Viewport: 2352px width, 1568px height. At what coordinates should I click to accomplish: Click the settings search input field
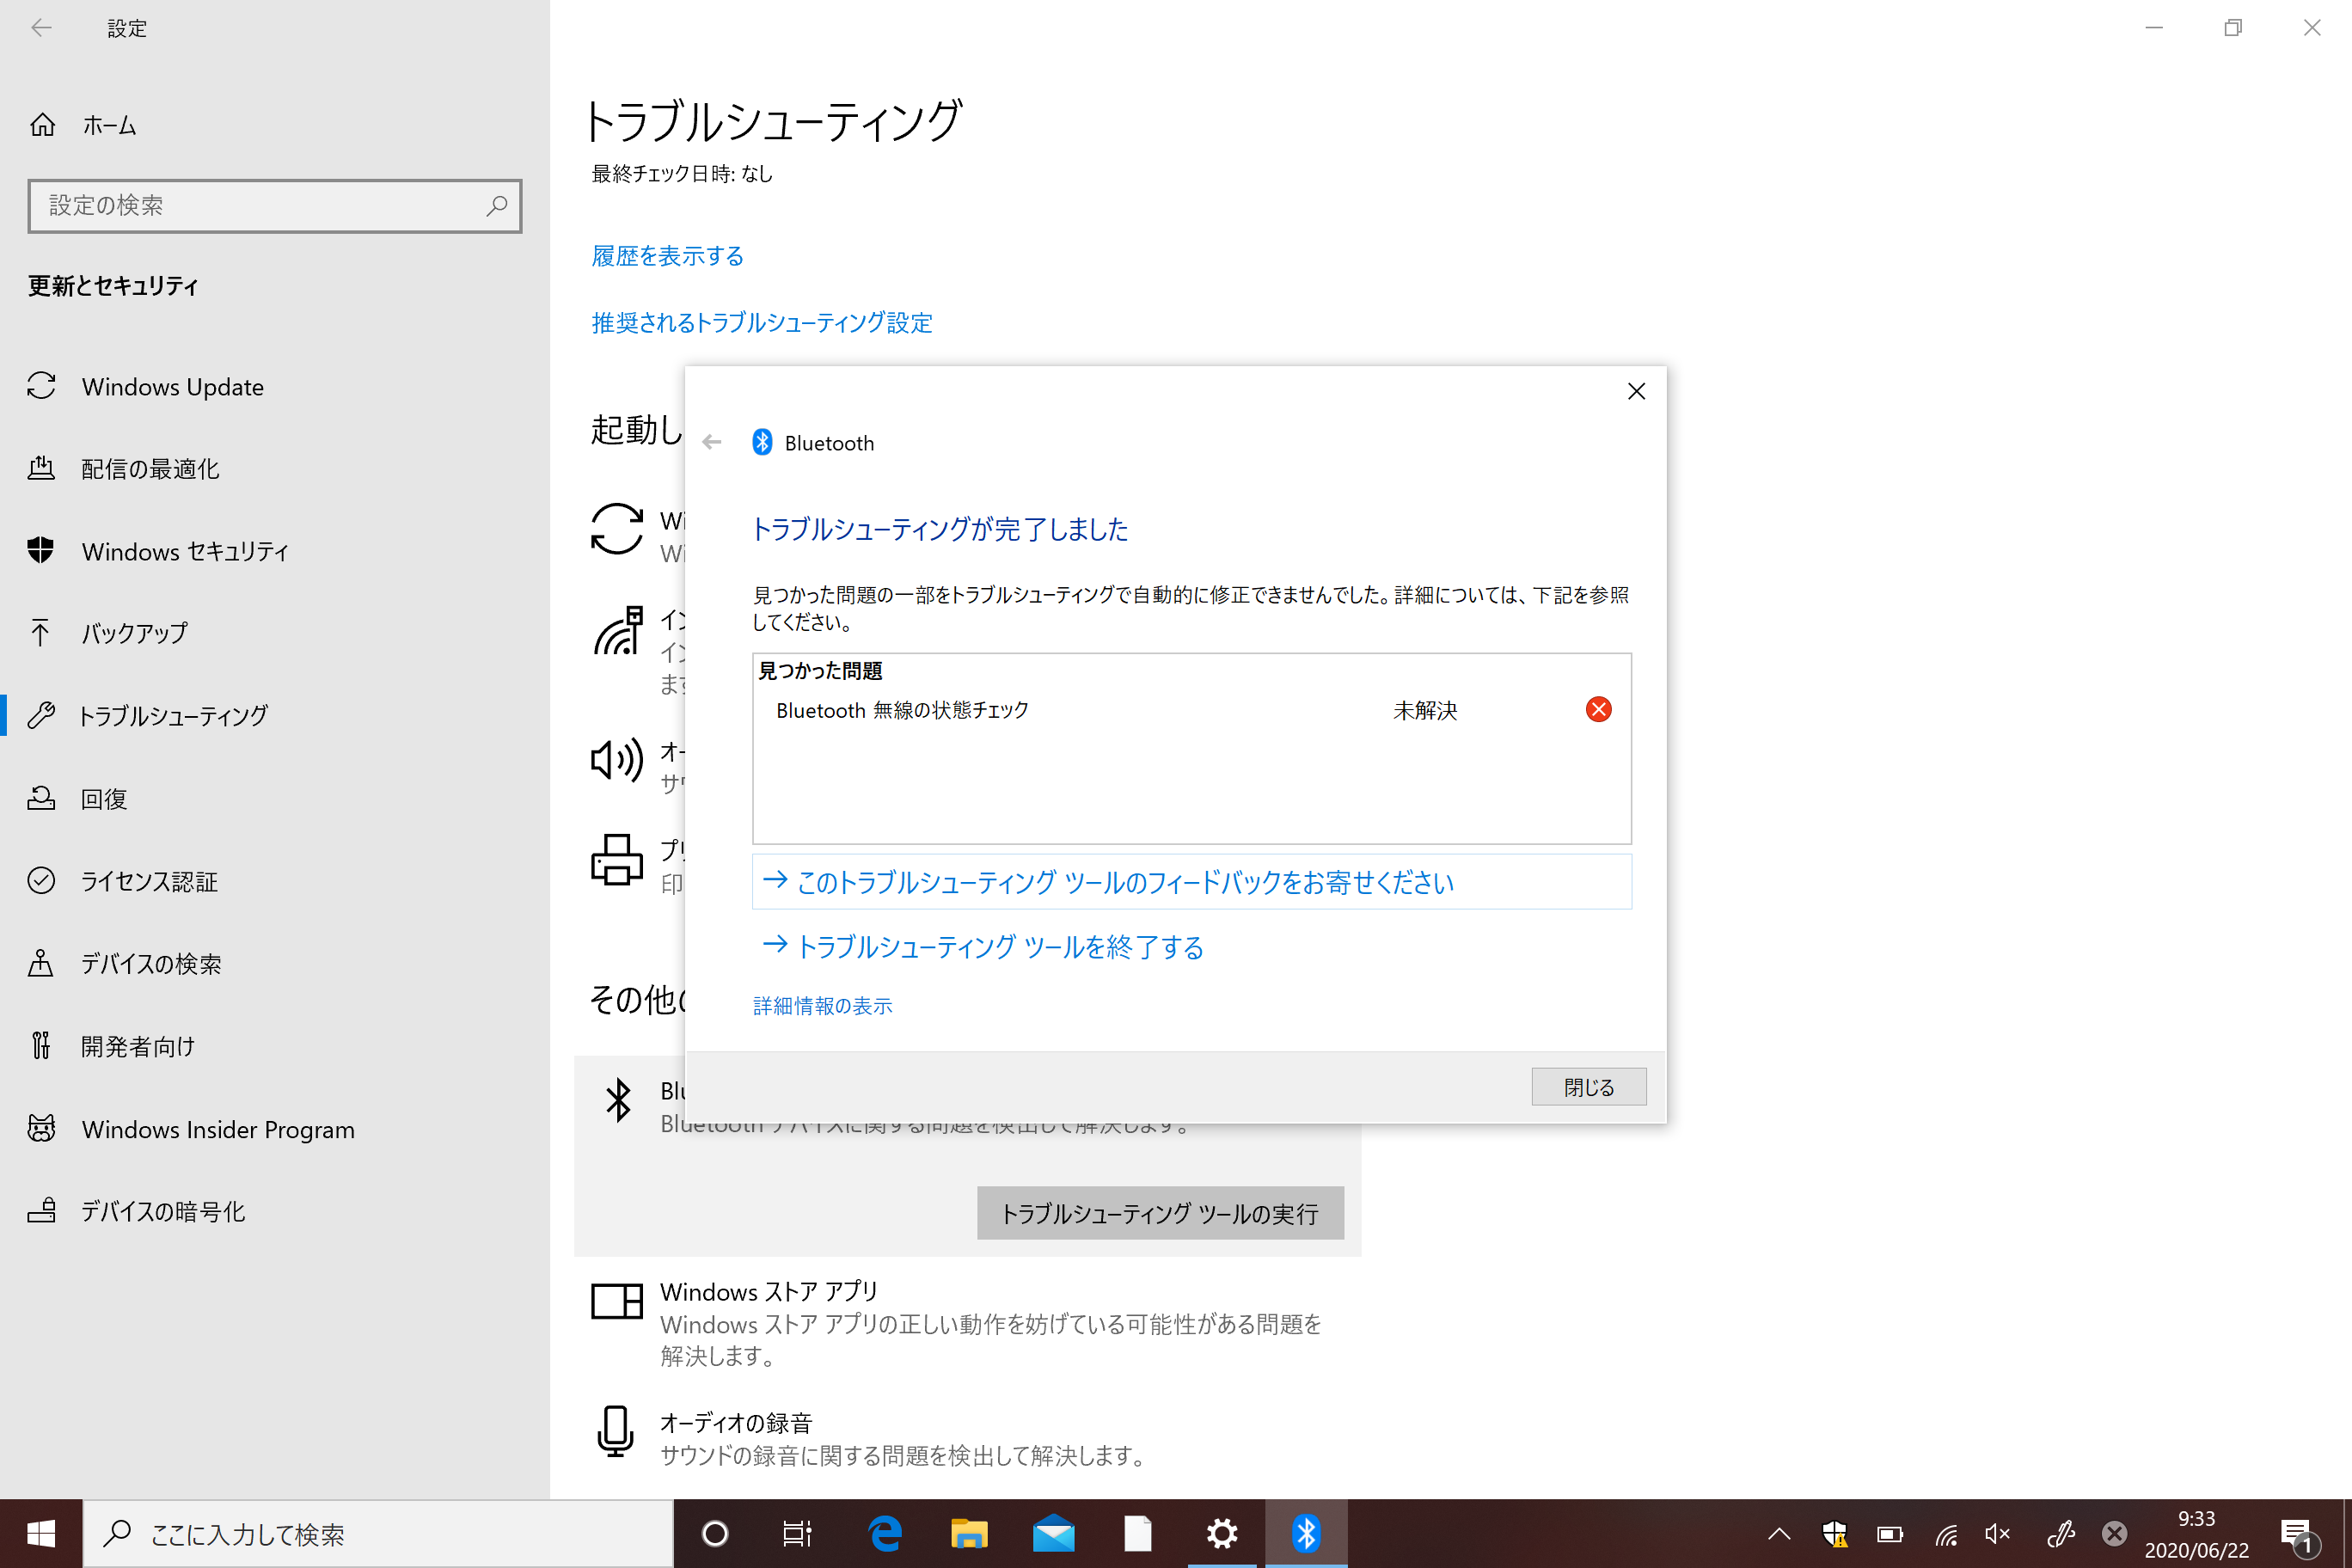[272, 205]
